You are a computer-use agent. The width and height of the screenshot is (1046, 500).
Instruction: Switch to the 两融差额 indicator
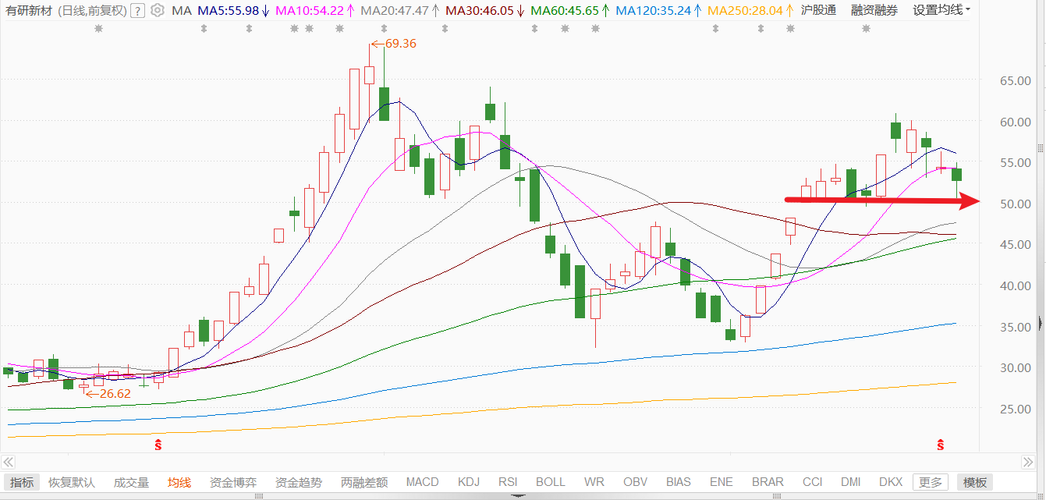(364, 482)
